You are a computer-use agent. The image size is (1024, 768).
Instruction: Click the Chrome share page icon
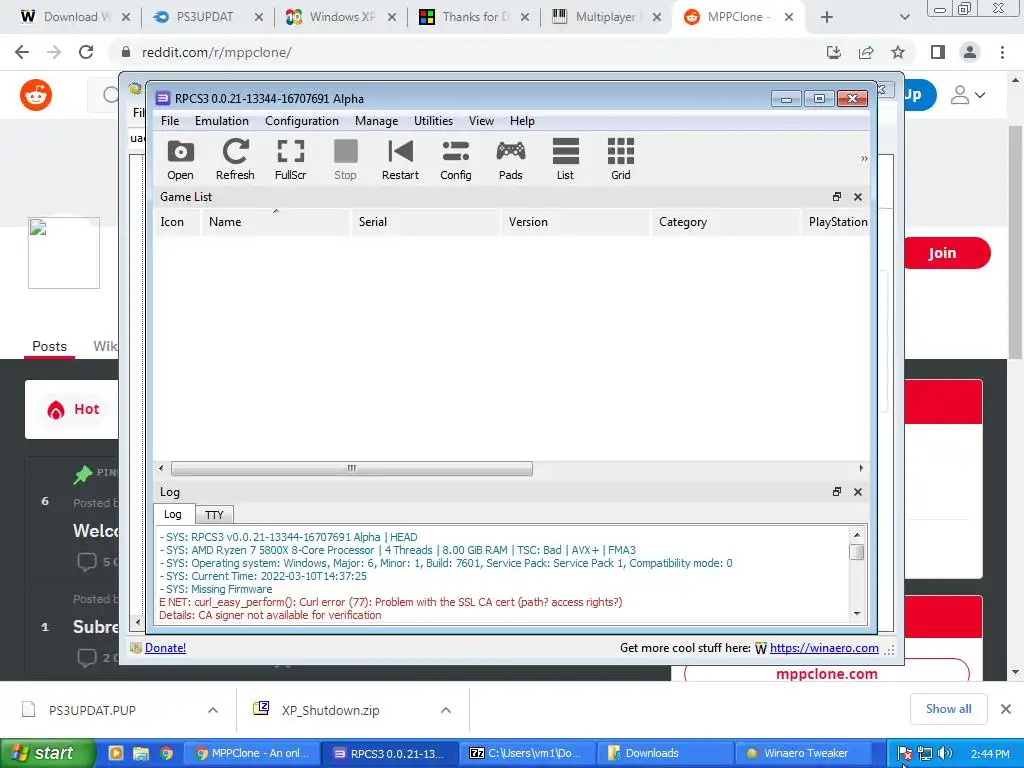pos(866,52)
